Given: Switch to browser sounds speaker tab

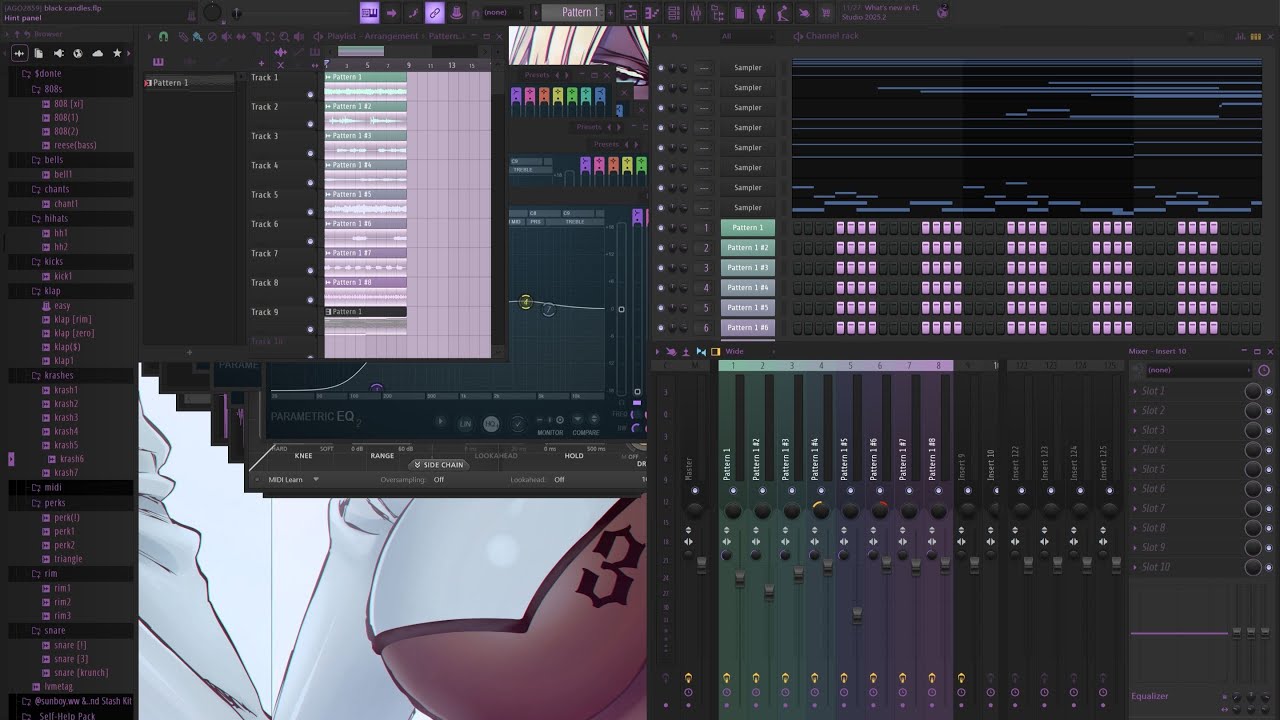Looking at the screenshot, I should tap(58, 53).
